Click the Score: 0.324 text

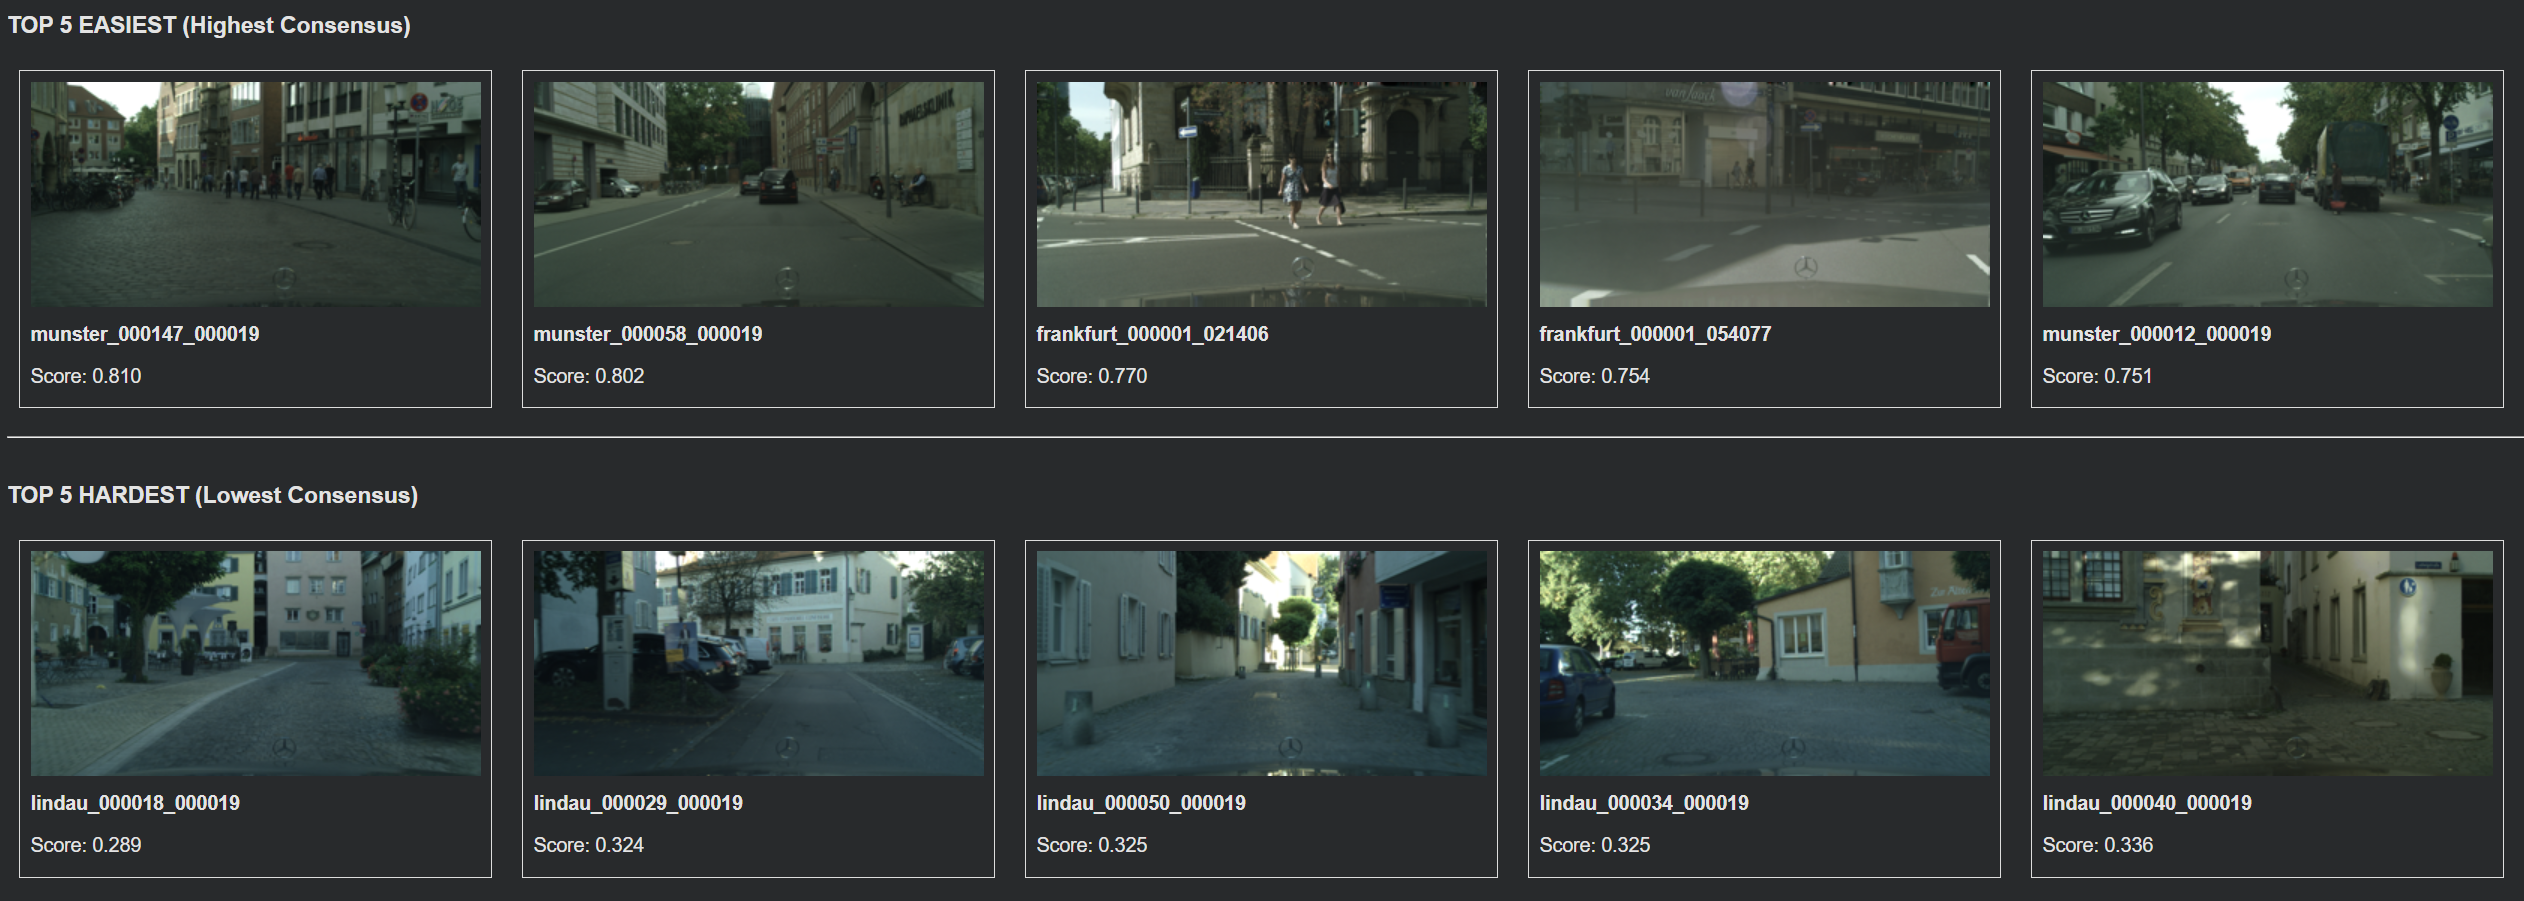pyautogui.click(x=589, y=845)
